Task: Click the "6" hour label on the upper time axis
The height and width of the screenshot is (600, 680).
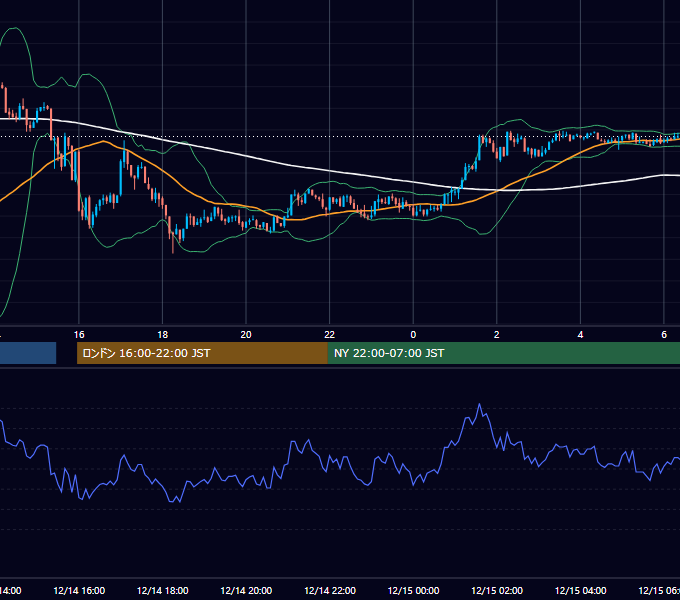Action: [x=664, y=335]
